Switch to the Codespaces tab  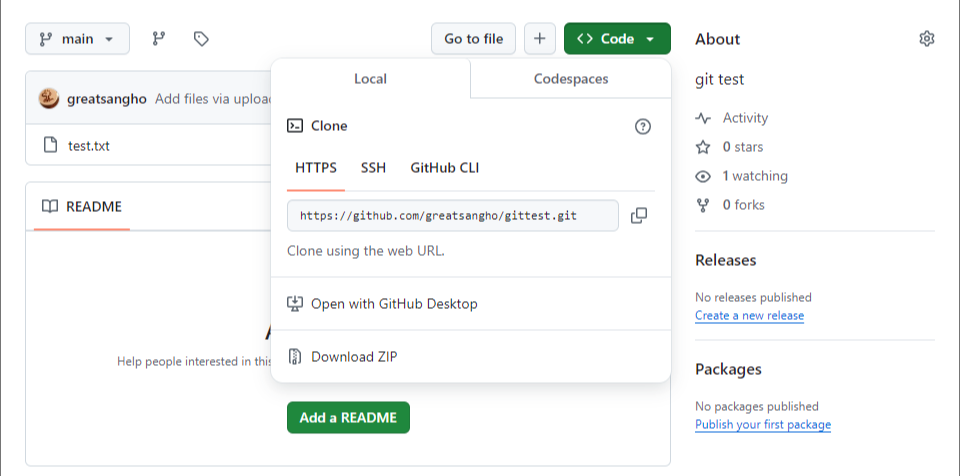coord(571,78)
